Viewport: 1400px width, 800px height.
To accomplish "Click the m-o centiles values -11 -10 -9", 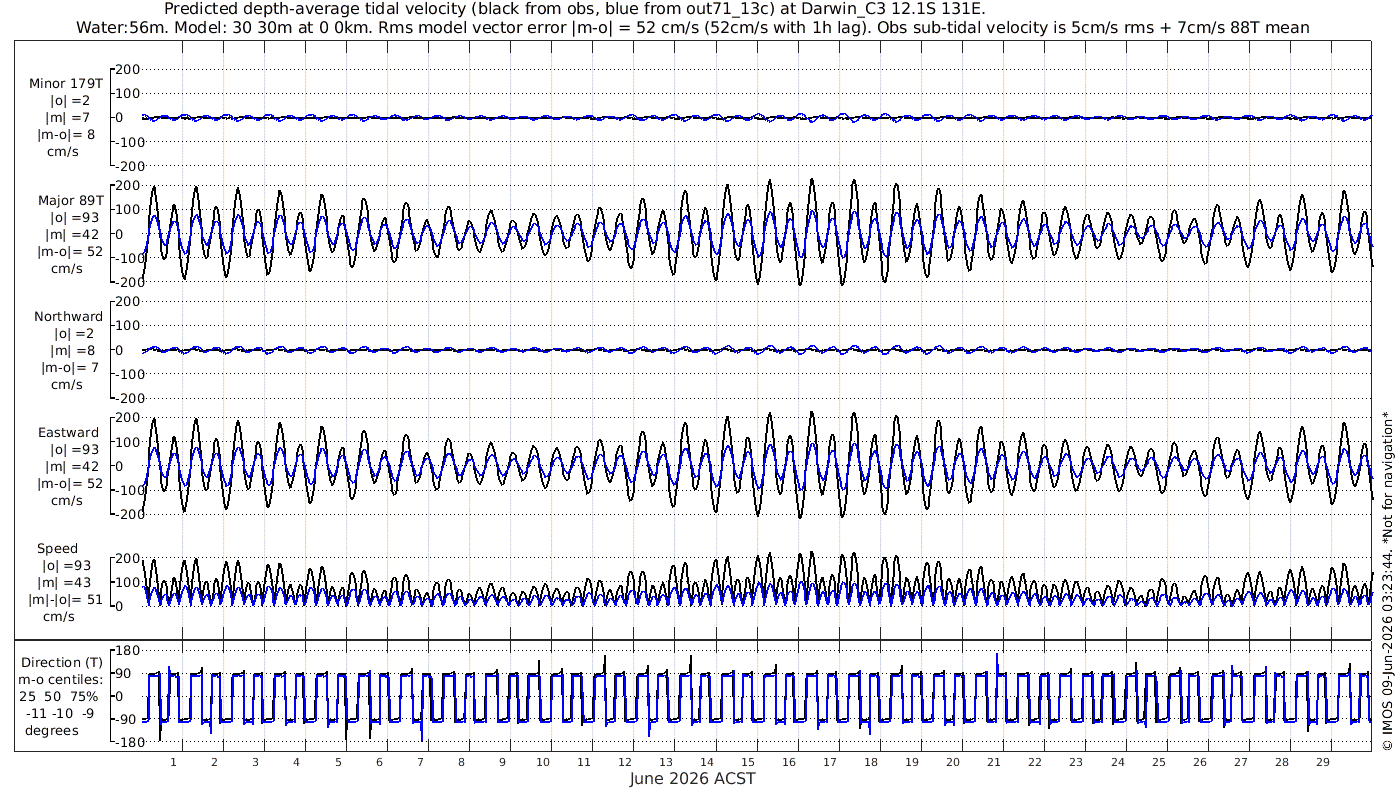I will point(62,713).
